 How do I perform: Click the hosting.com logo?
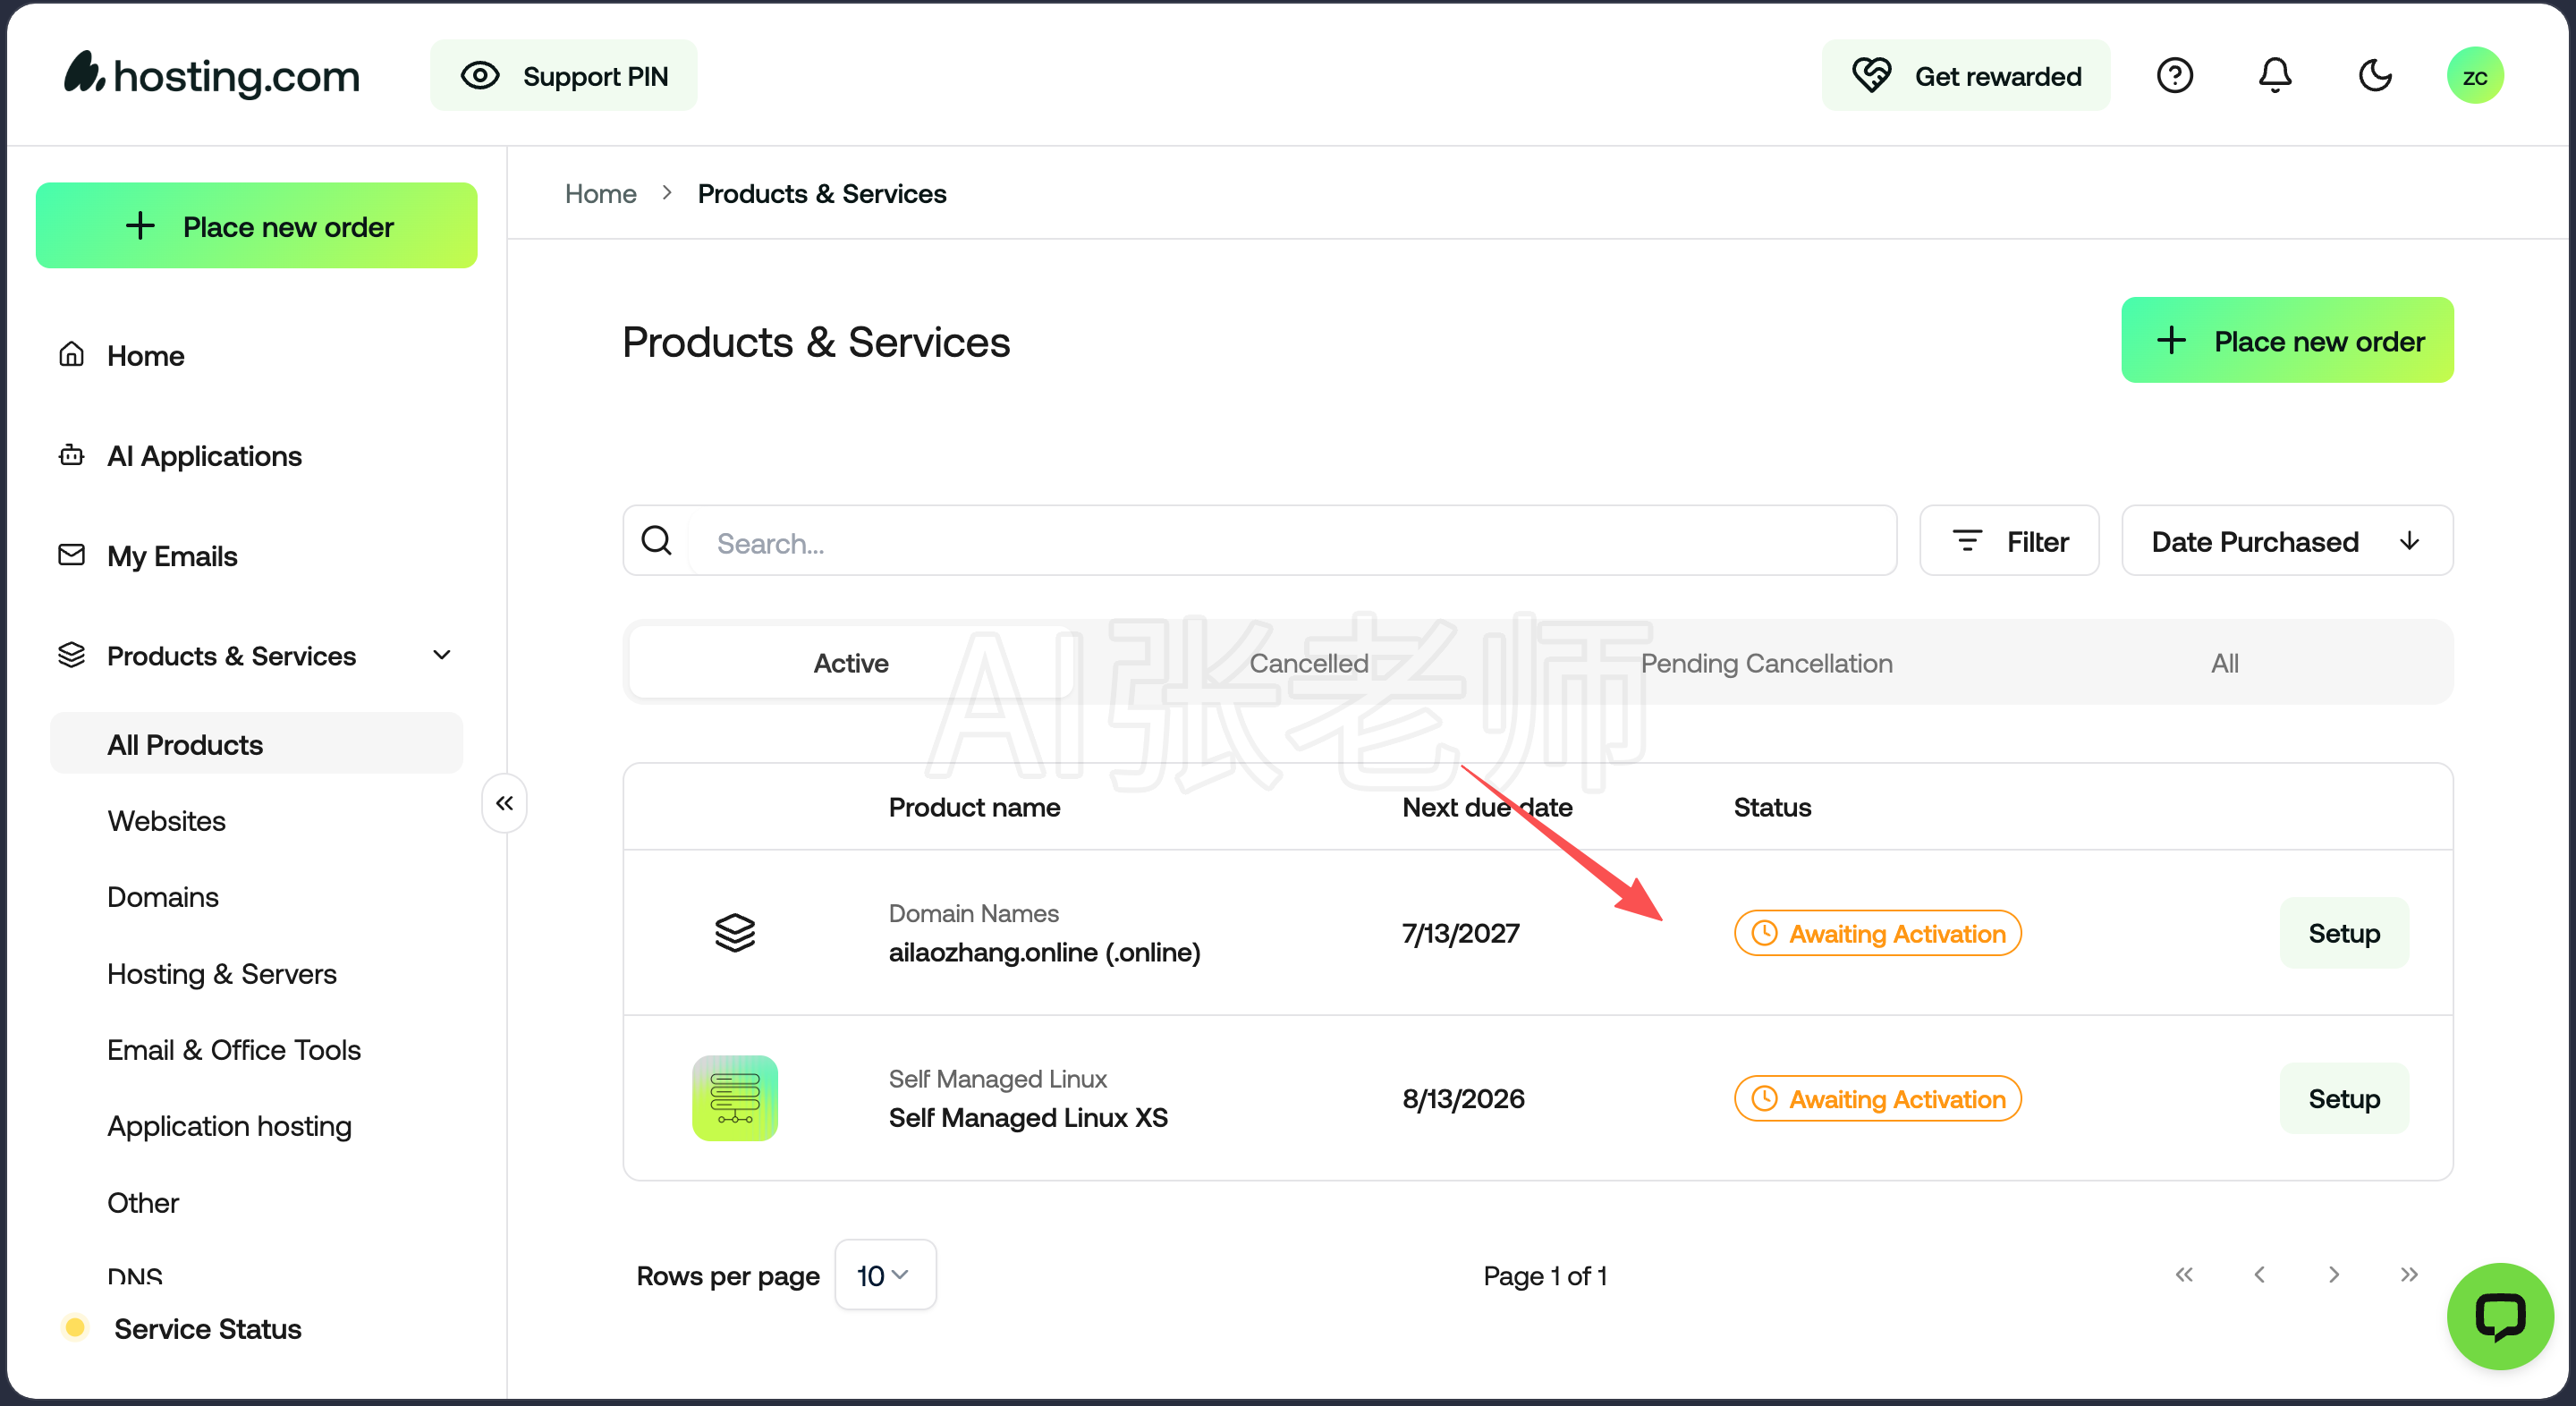[212, 75]
